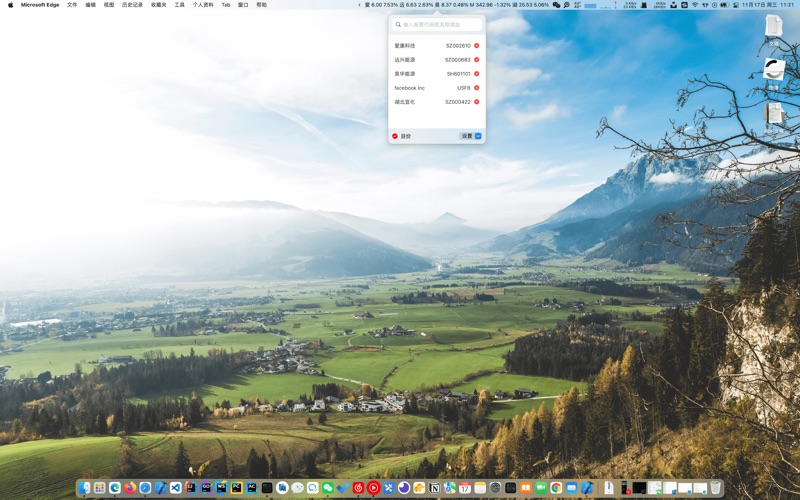
Task: Open the 个人资料 menu
Action: 203,5
